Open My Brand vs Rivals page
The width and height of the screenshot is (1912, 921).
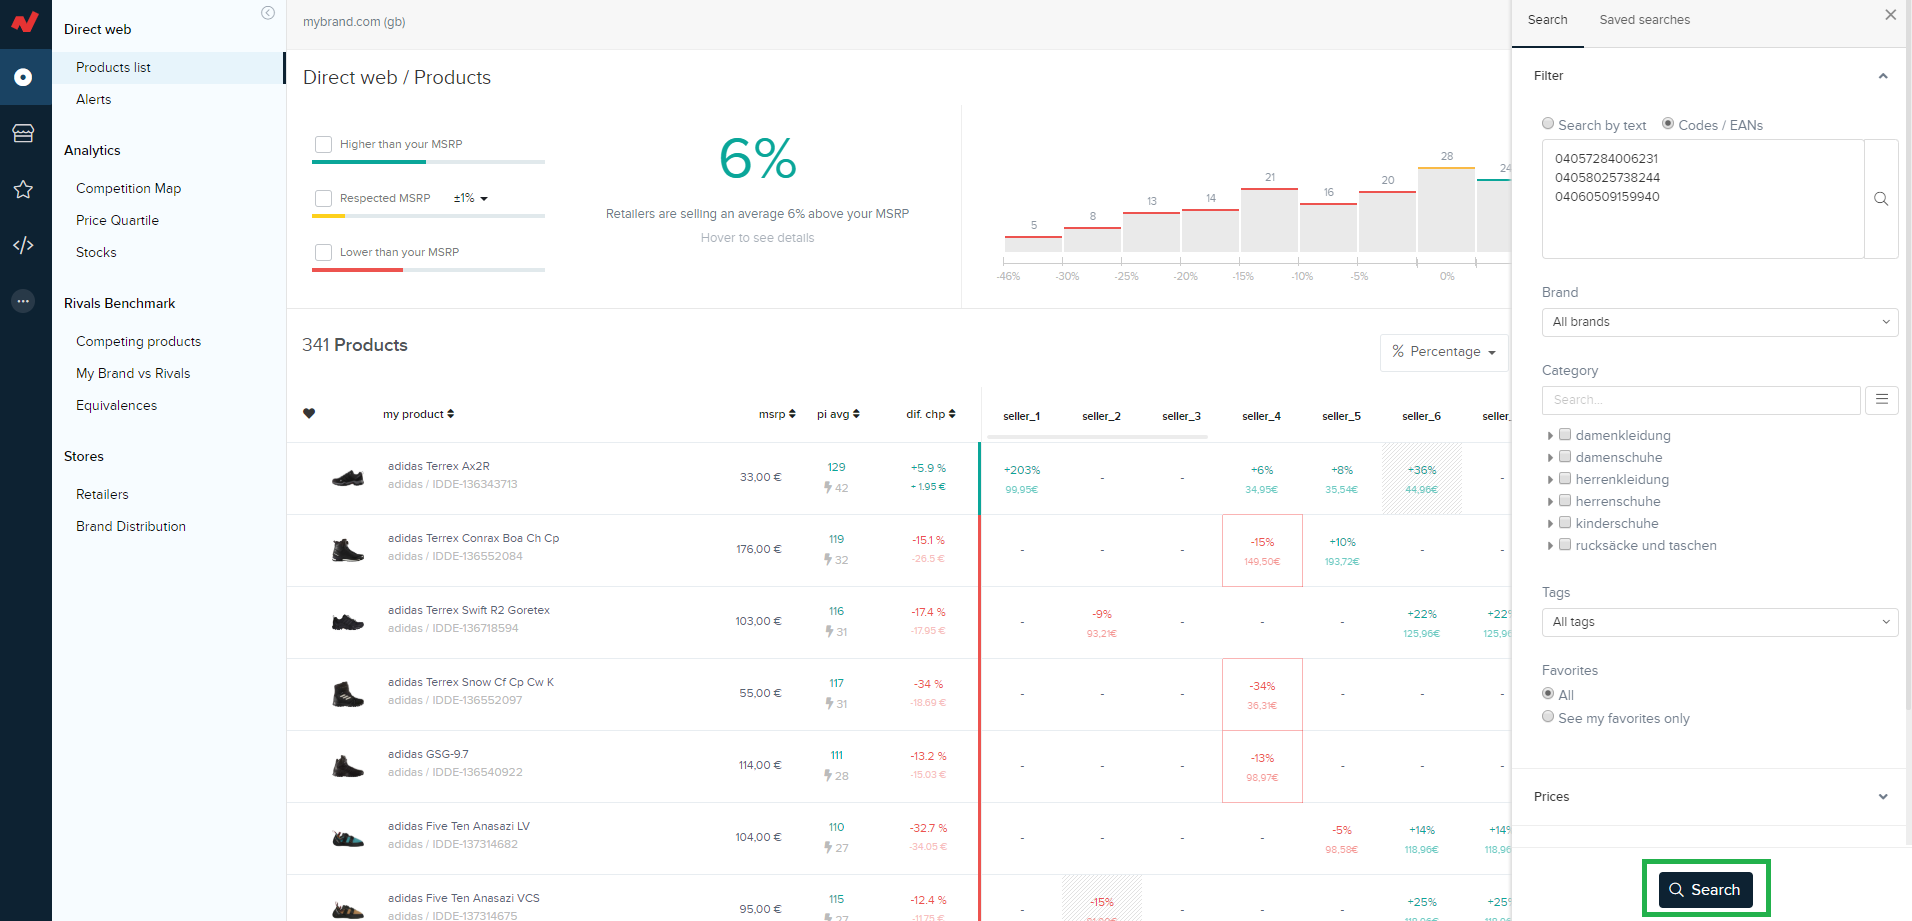coord(133,373)
